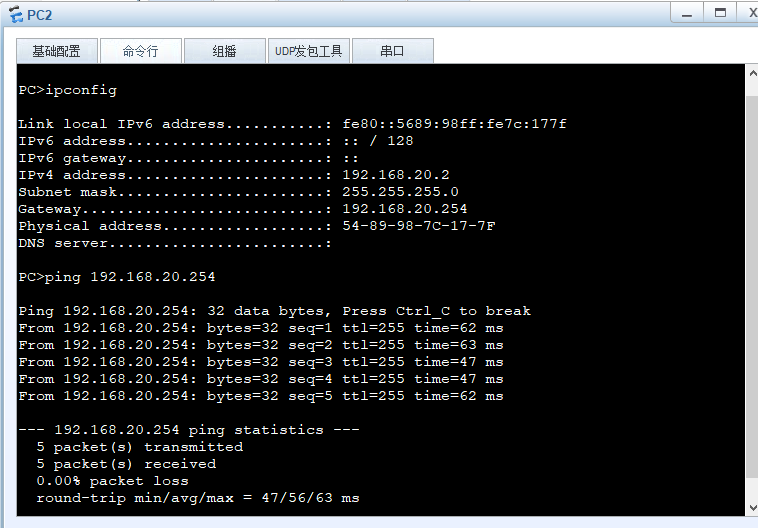Click the link local IPv6 address fe80::5689:98ff:fe7c:177f

tap(454, 124)
